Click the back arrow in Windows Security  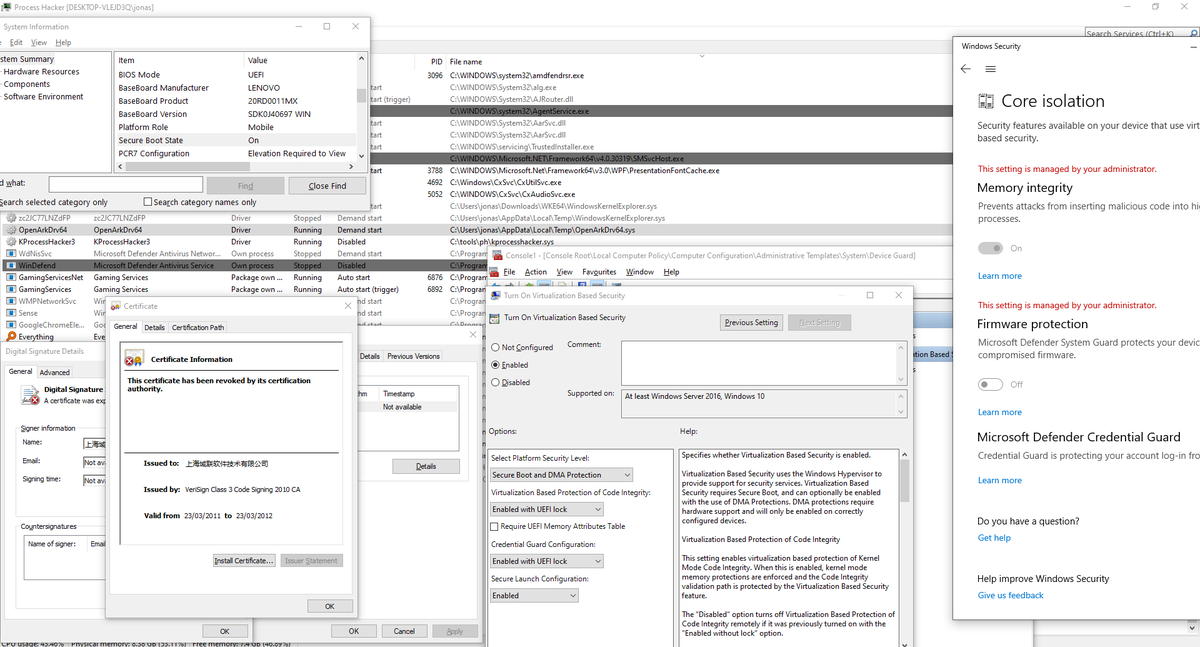click(x=965, y=69)
